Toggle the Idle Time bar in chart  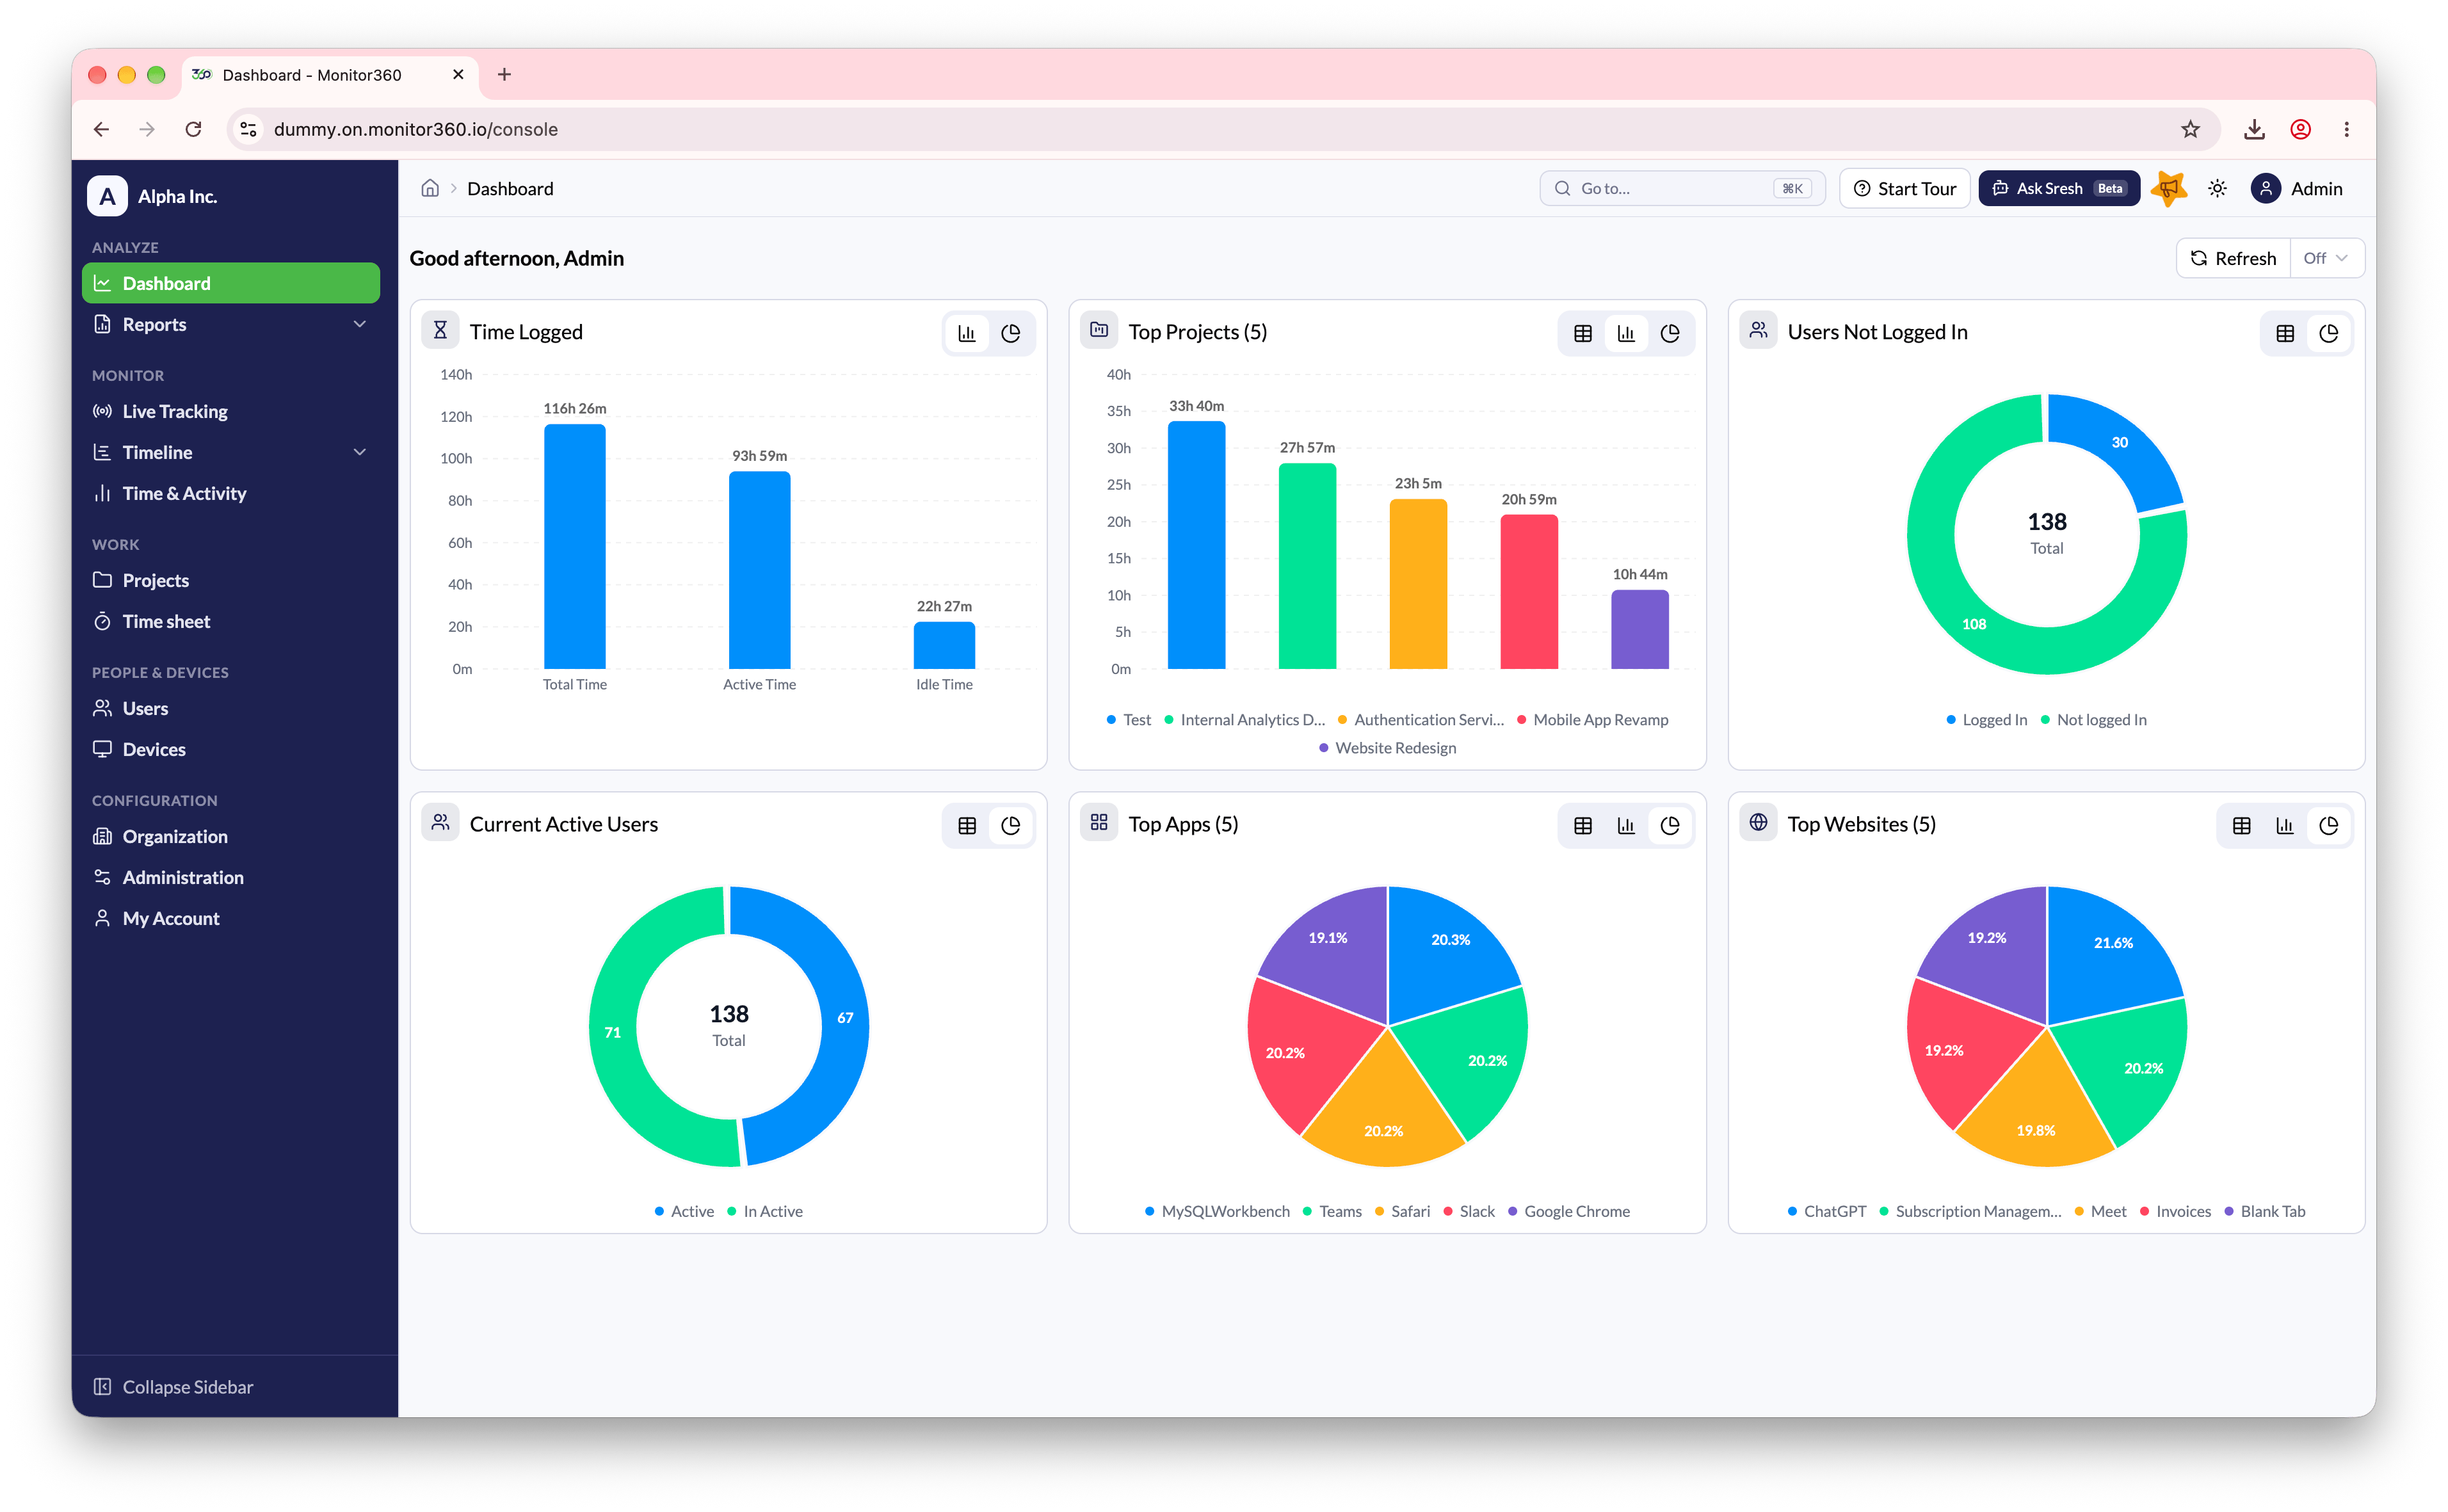pyautogui.click(x=943, y=645)
